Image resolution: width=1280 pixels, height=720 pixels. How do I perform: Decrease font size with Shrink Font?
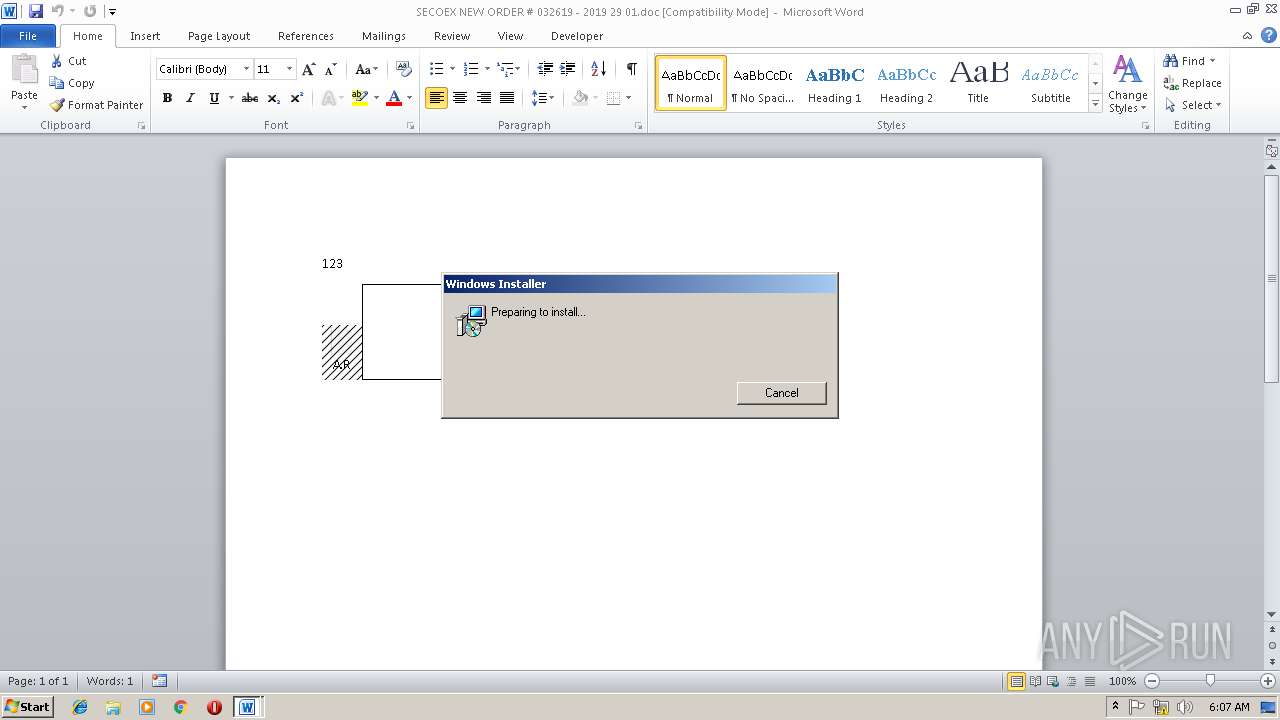(x=331, y=69)
